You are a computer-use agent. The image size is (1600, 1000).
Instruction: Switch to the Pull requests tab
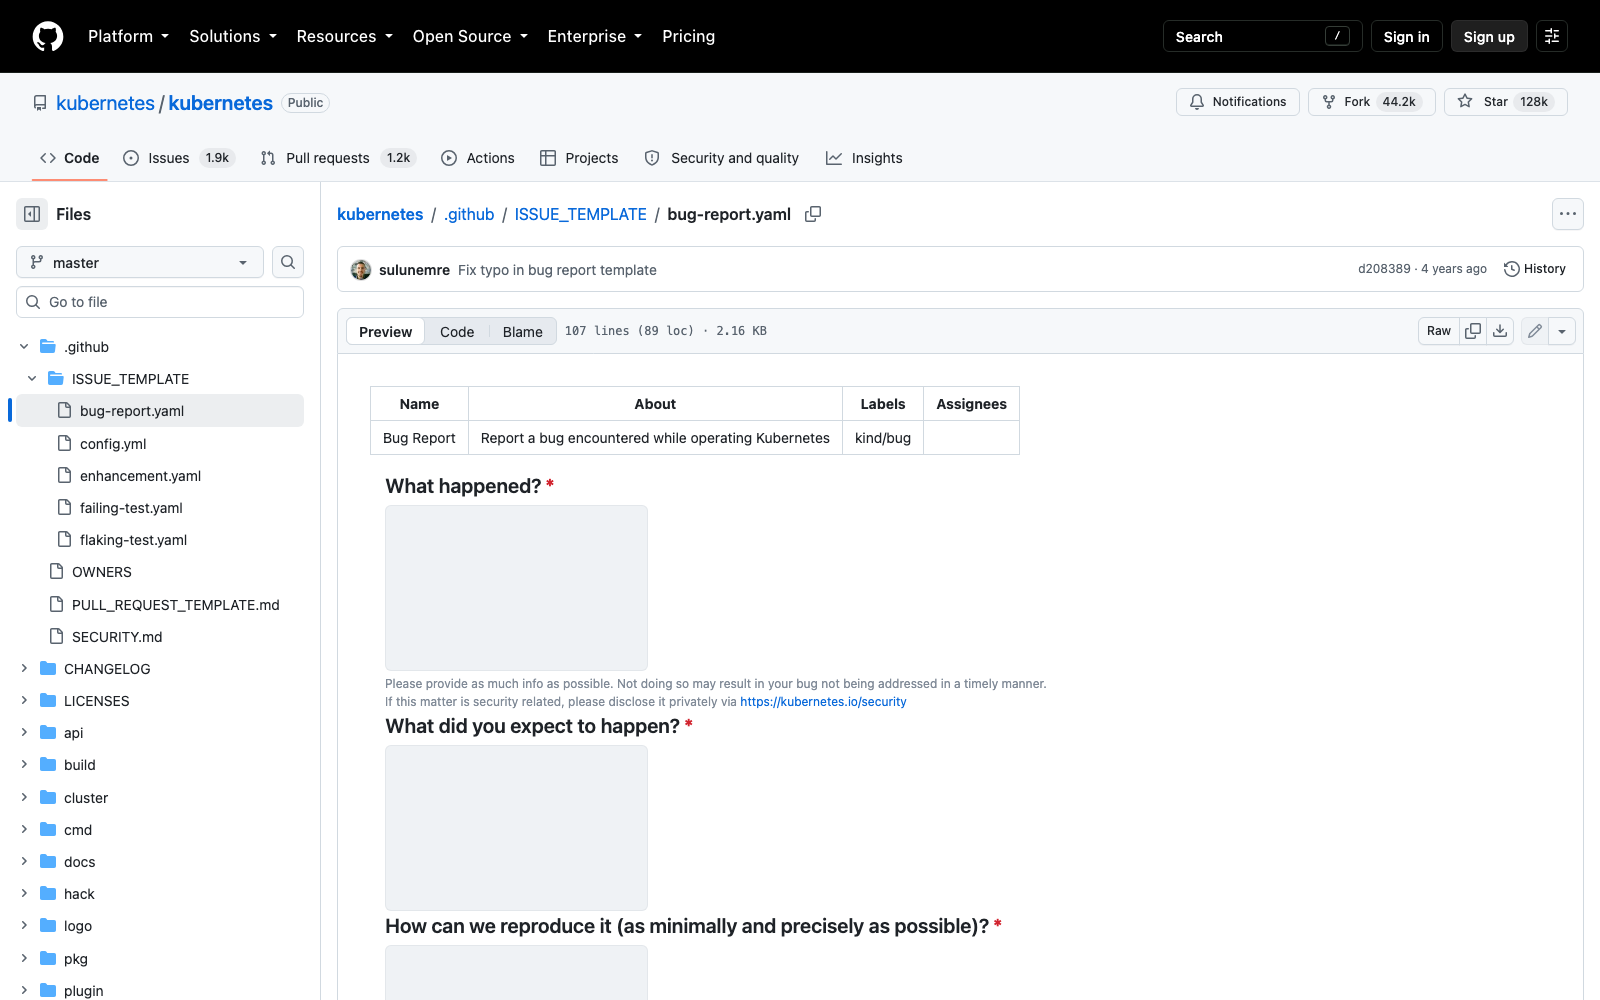(338, 158)
